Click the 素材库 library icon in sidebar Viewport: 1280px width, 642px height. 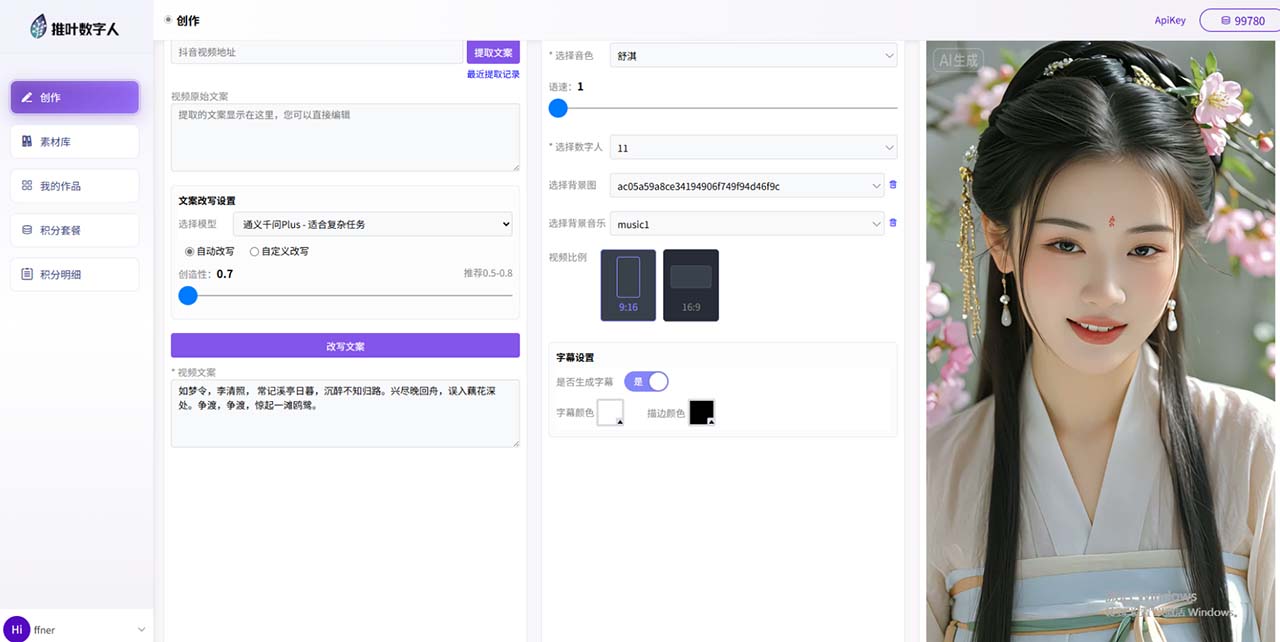28,142
